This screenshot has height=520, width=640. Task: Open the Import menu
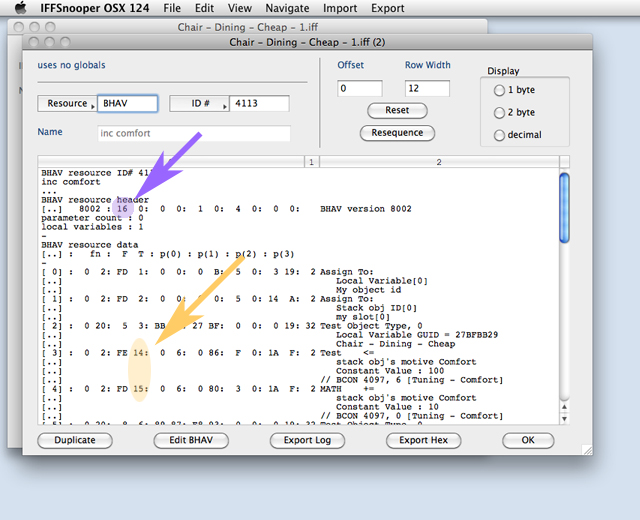340,8
